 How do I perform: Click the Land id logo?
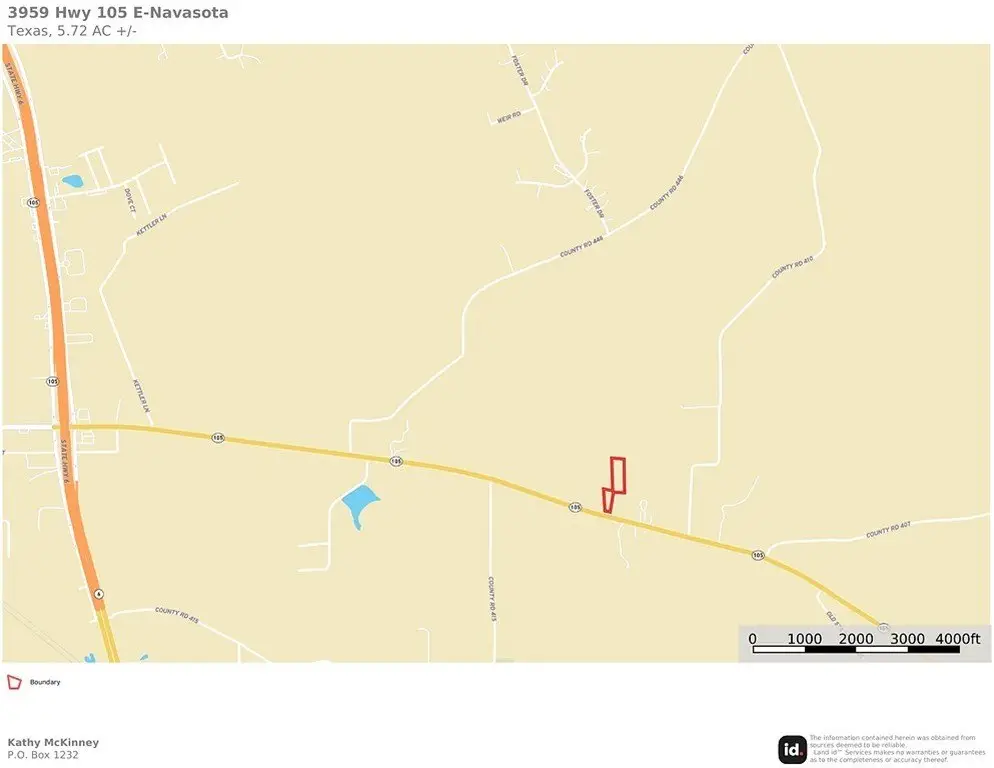pos(792,750)
